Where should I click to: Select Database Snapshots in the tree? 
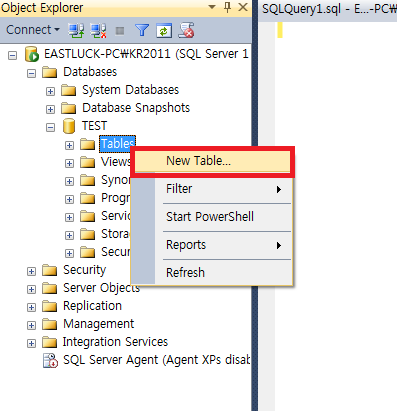[x=136, y=108]
